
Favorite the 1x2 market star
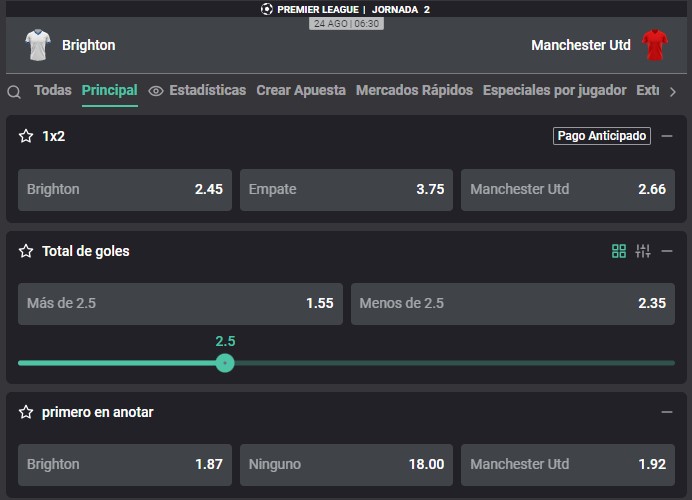[x=26, y=136]
